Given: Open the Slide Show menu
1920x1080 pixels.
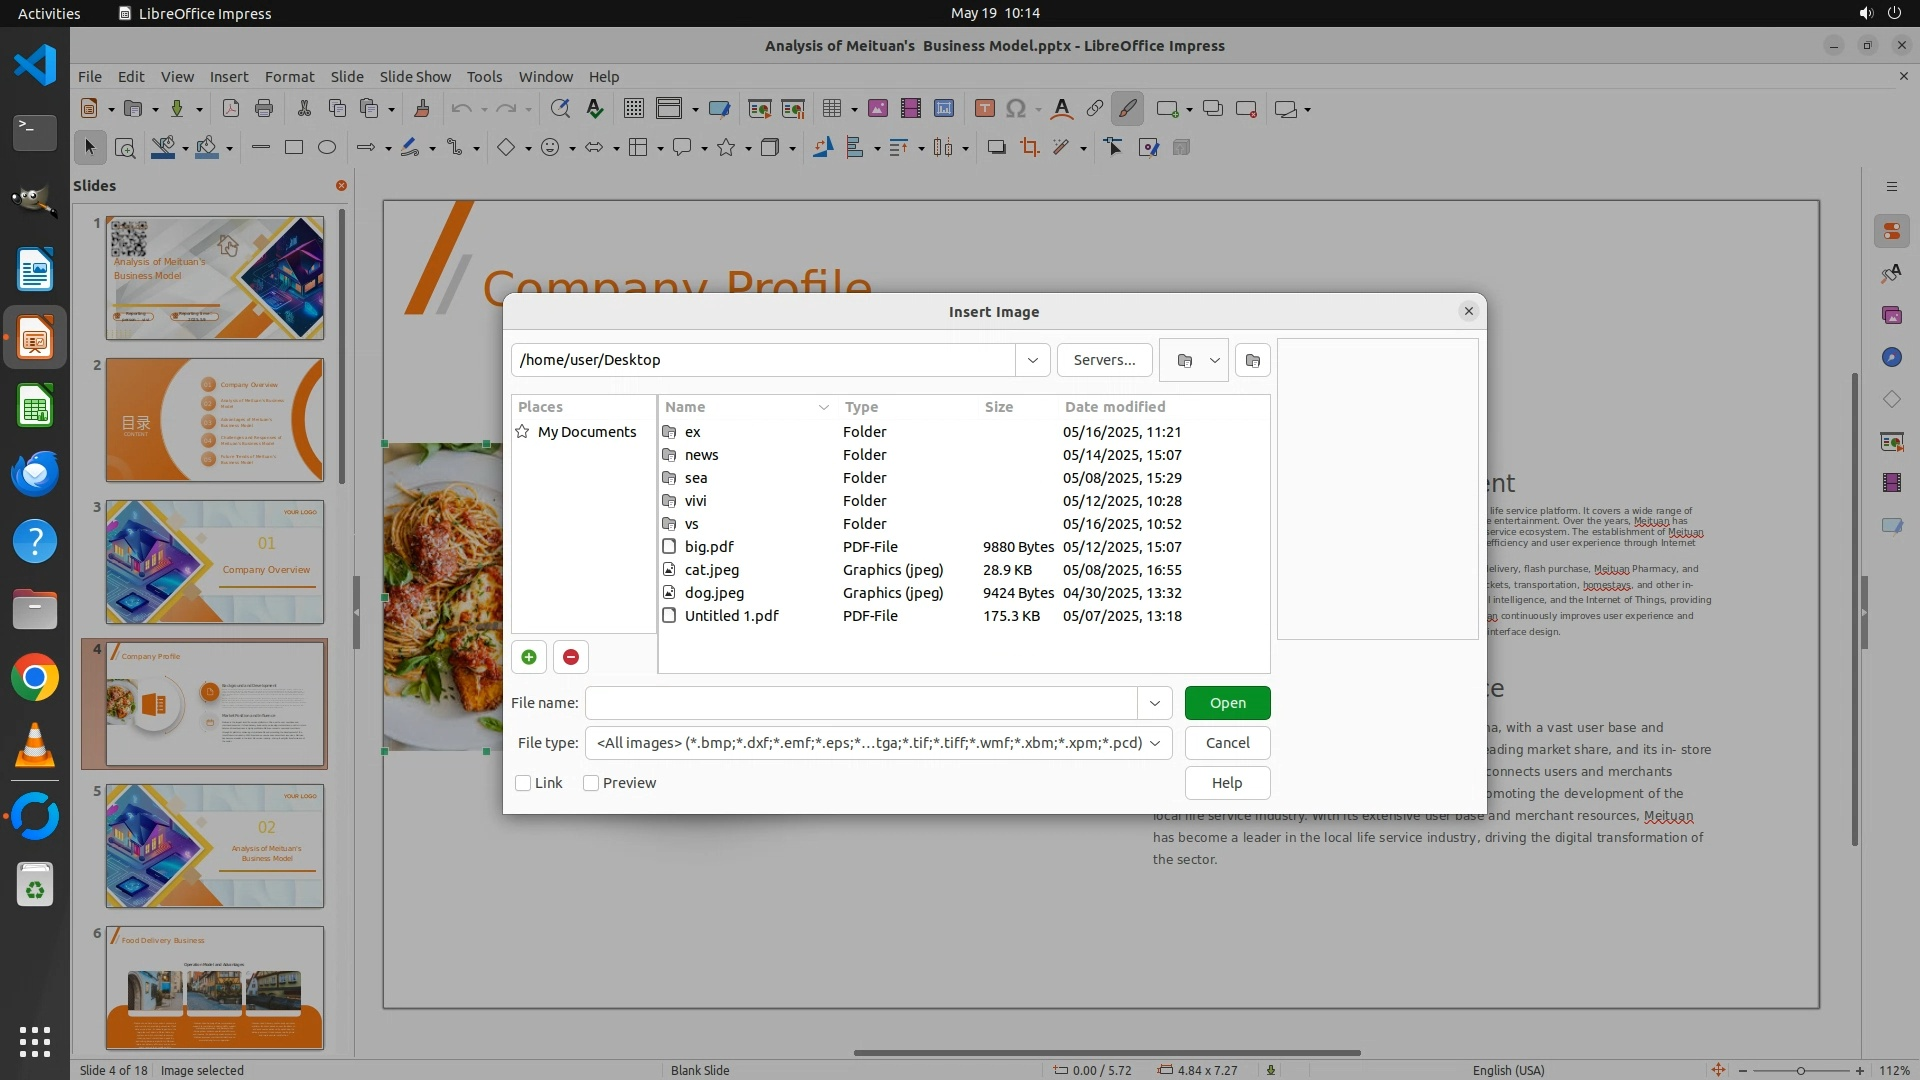Looking at the screenshot, I should 415,77.
